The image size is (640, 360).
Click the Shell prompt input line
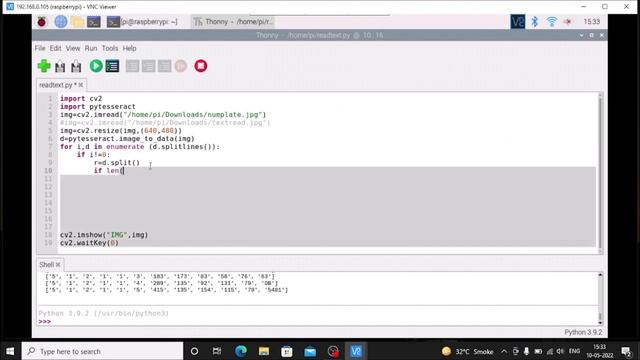(318, 322)
